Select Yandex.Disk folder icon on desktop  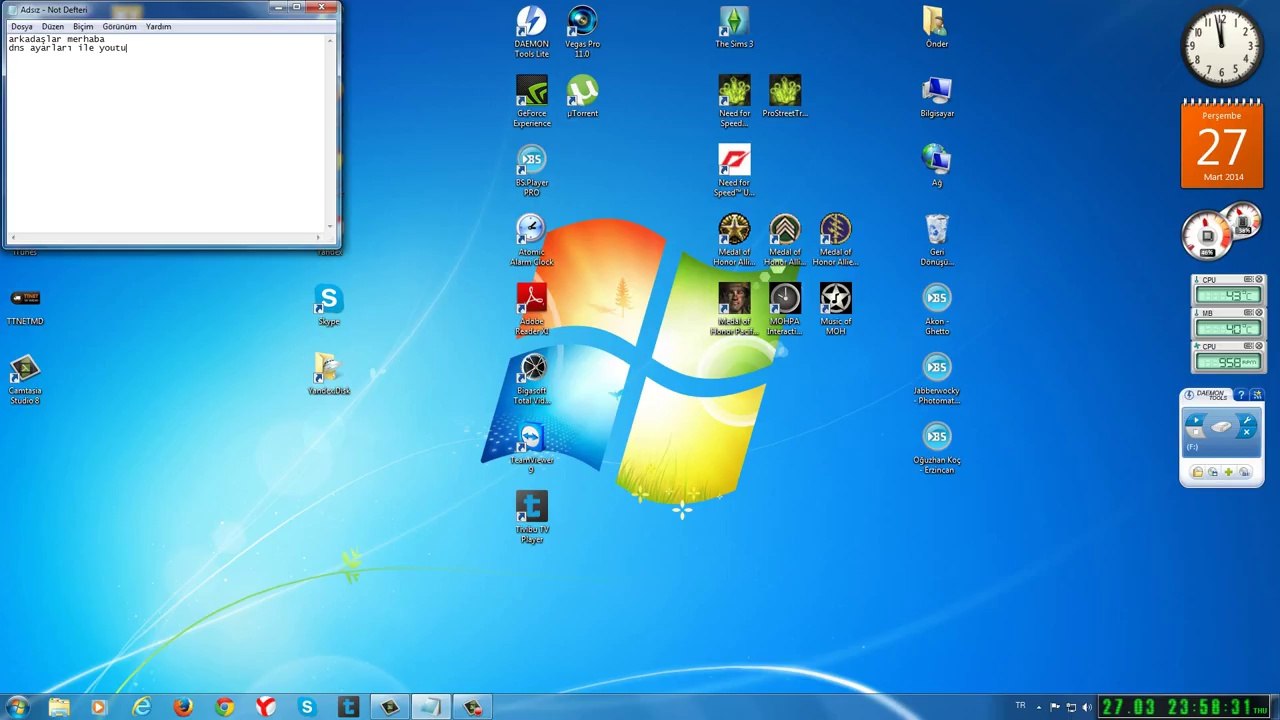coord(328,373)
